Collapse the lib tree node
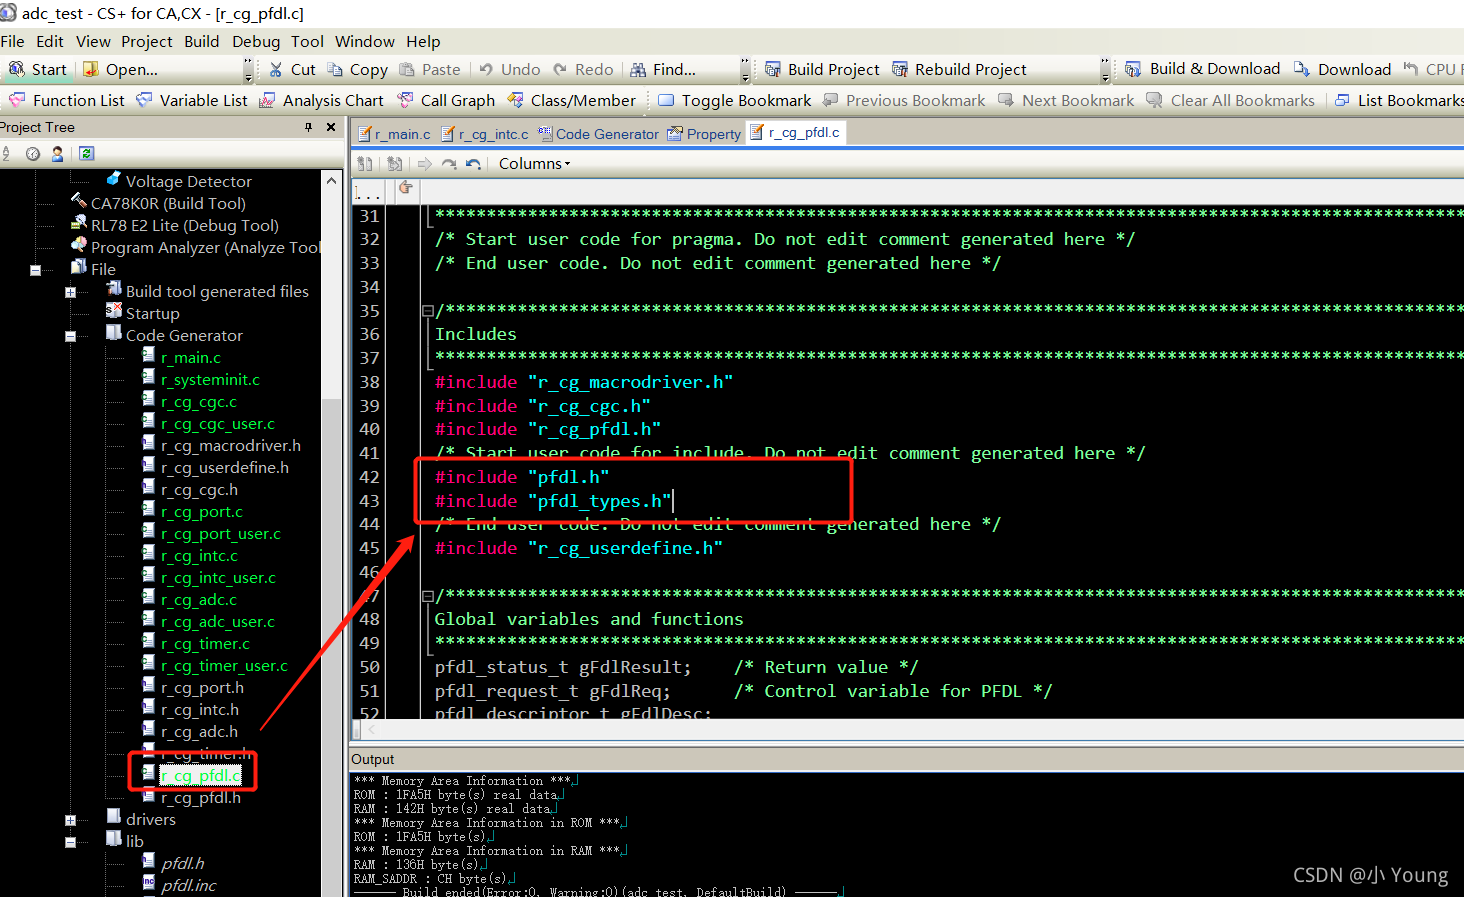 coord(70,842)
